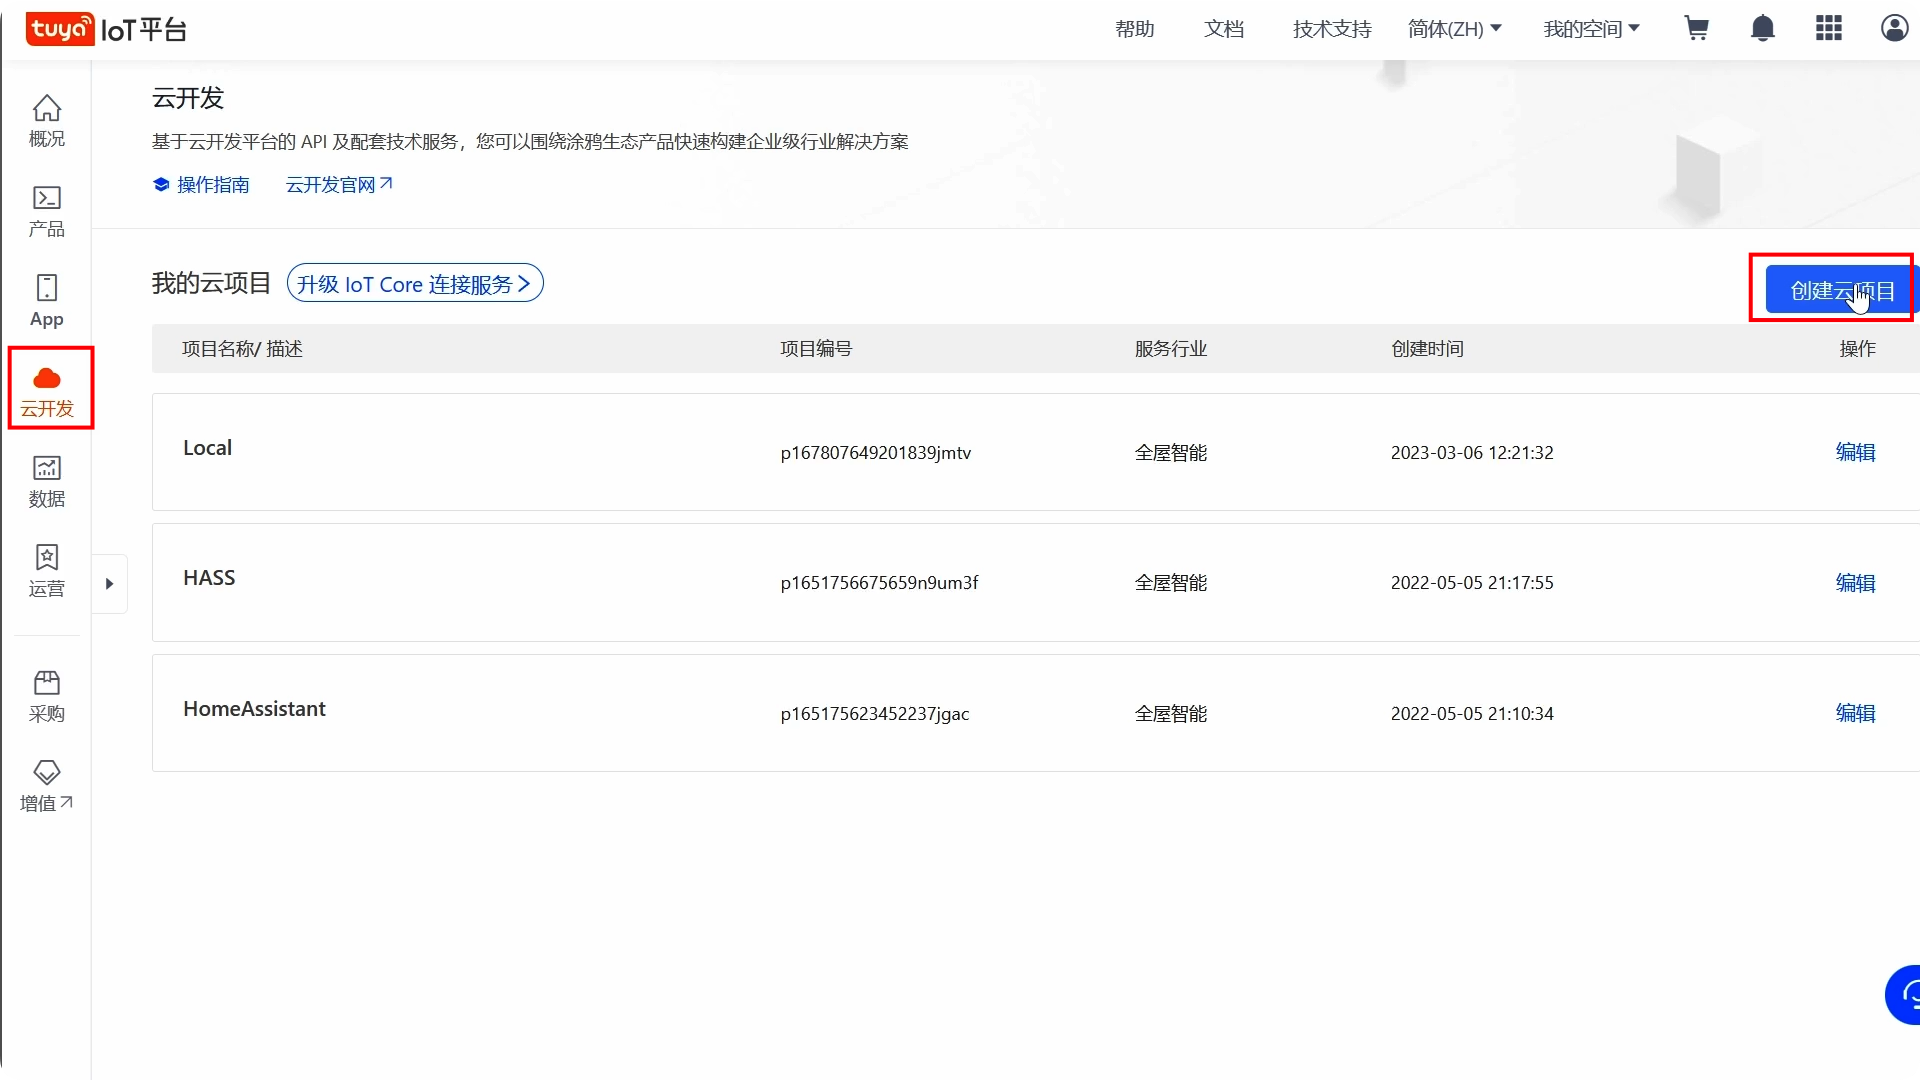
Task: Expand the collapsed sidebar arrow panel
Action: 110,584
